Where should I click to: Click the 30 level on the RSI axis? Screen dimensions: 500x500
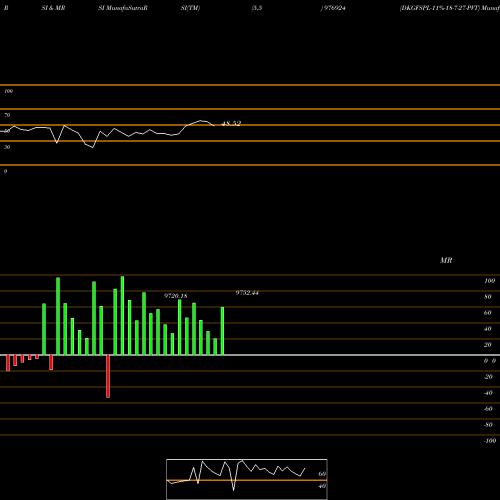[x=7, y=147]
